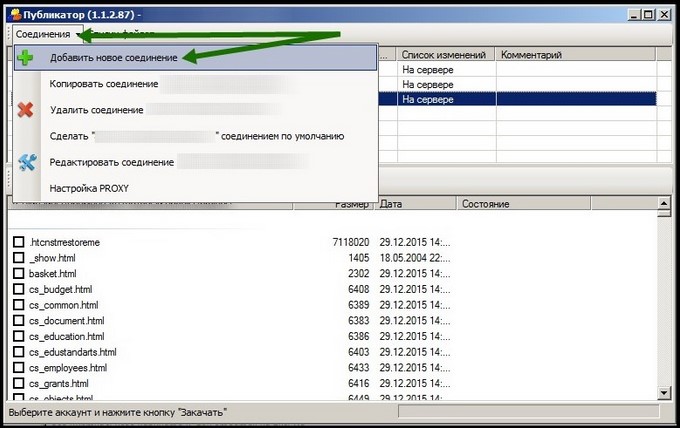Click the Состояние column header
Screen dimensions: 680x428
point(485,204)
